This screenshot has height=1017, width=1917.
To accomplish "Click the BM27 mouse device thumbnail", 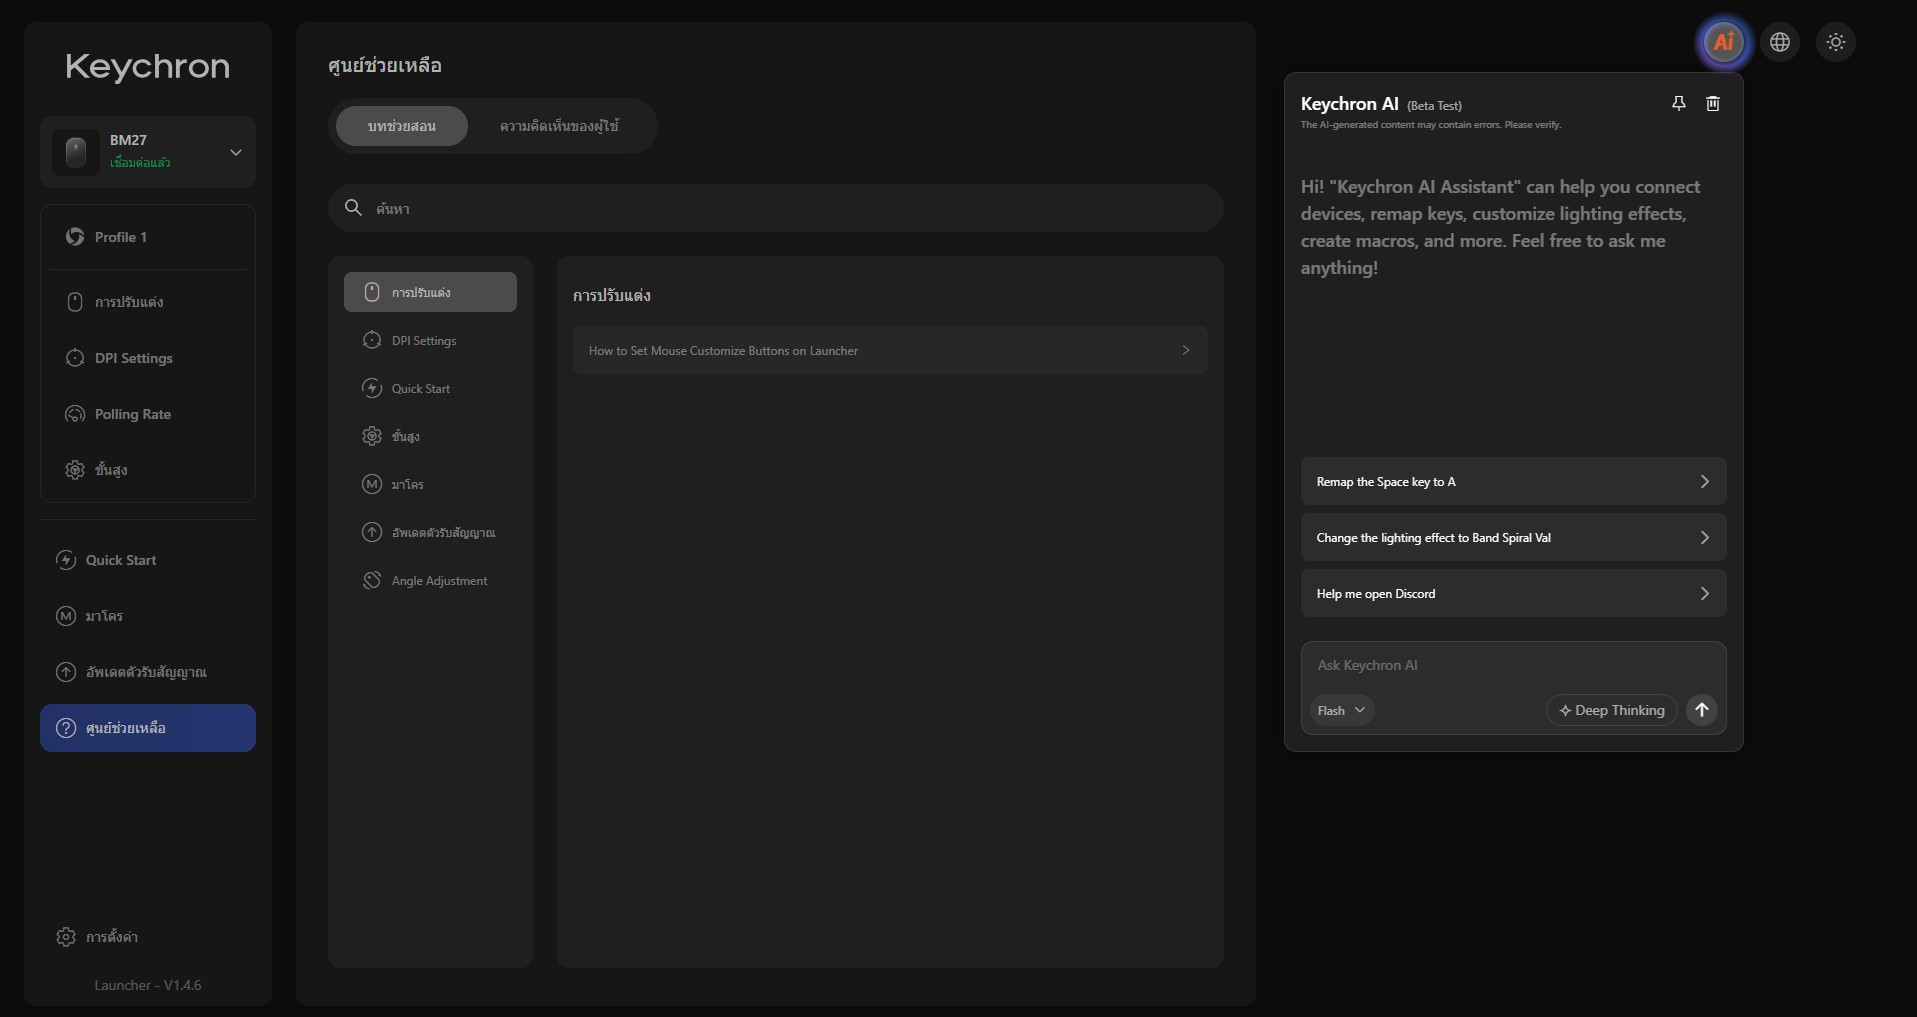I will tap(75, 152).
